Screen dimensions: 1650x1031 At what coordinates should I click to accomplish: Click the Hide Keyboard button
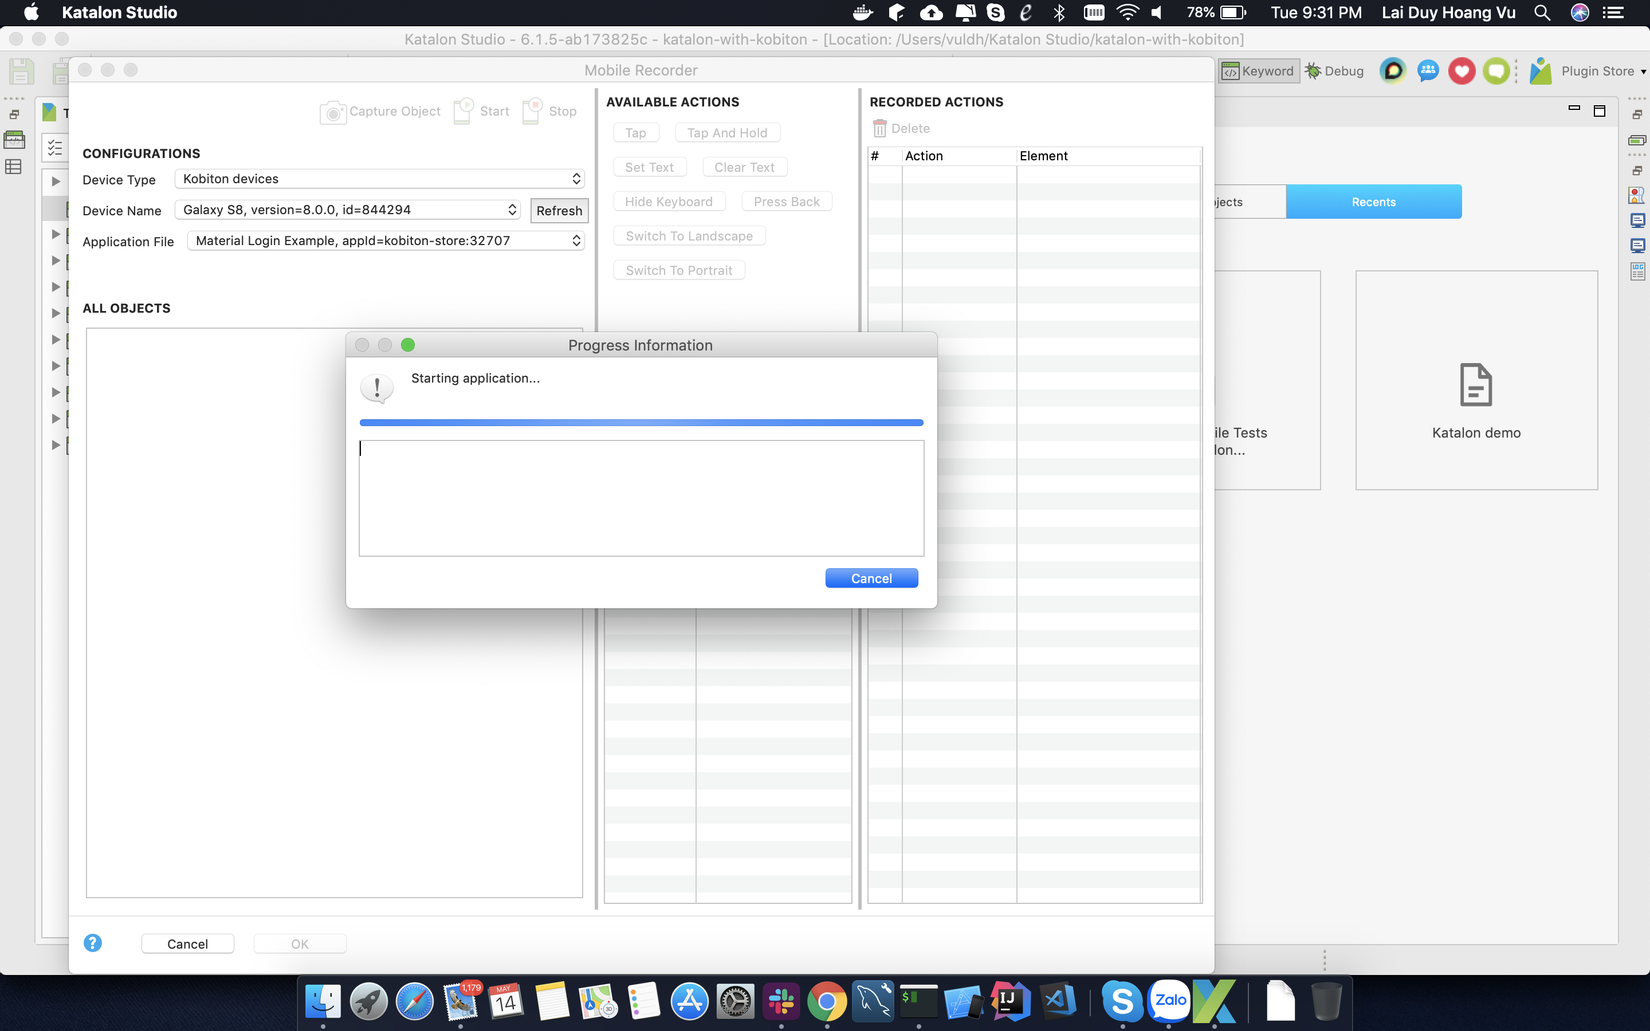(x=669, y=202)
